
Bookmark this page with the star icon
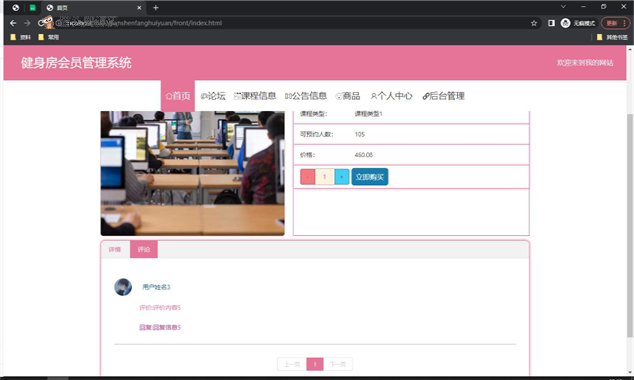coord(534,23)
